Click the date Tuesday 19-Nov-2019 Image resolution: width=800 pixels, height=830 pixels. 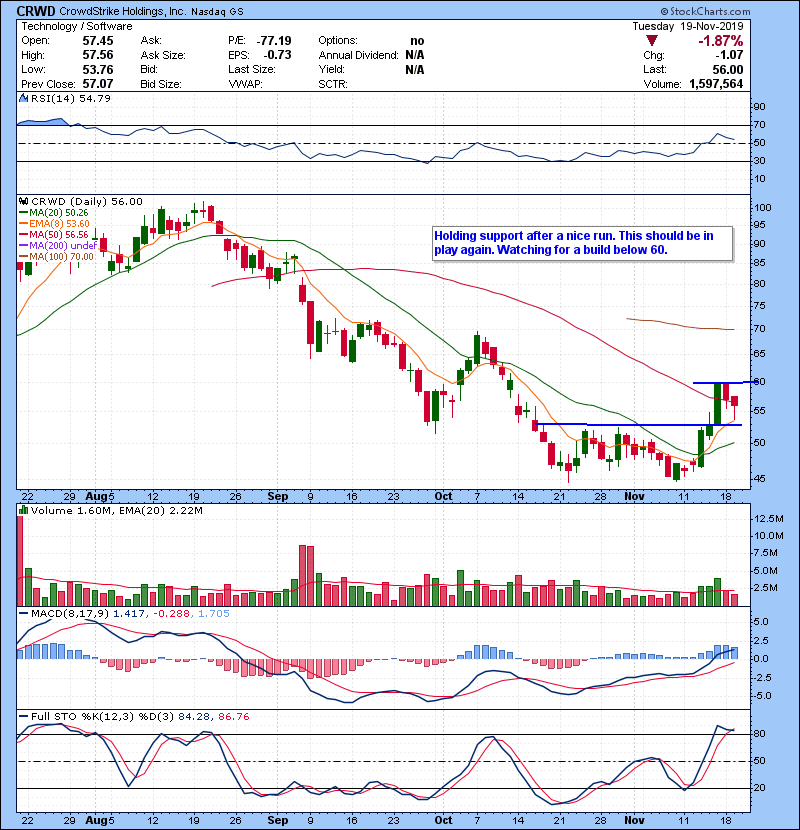click(688, 26)
